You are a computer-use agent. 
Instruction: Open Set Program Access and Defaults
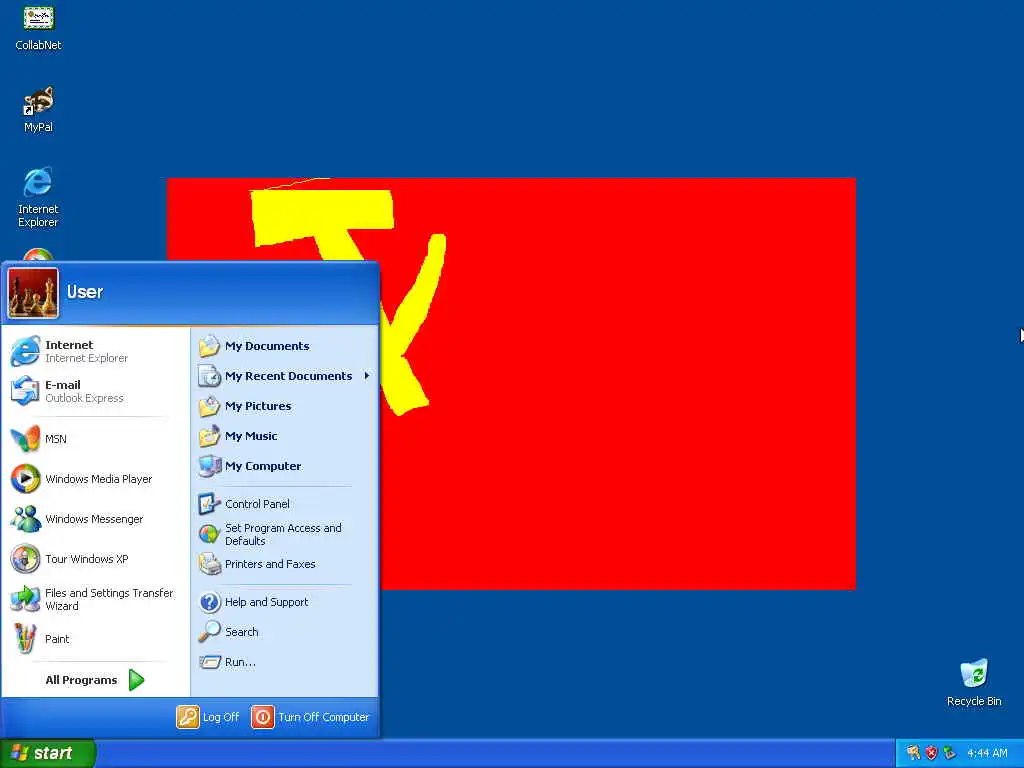pyautogui.click(x=284, y=534)
